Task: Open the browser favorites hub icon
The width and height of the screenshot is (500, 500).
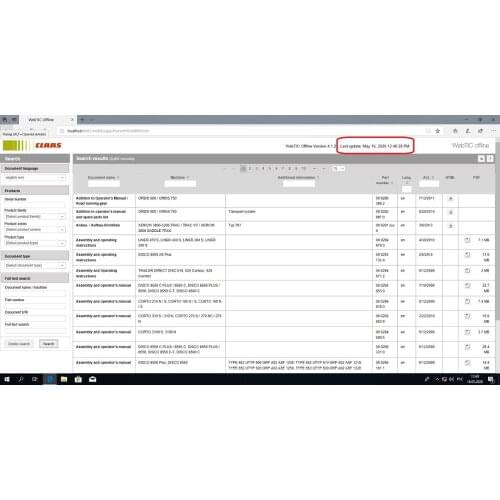Action: coord(455,131)
